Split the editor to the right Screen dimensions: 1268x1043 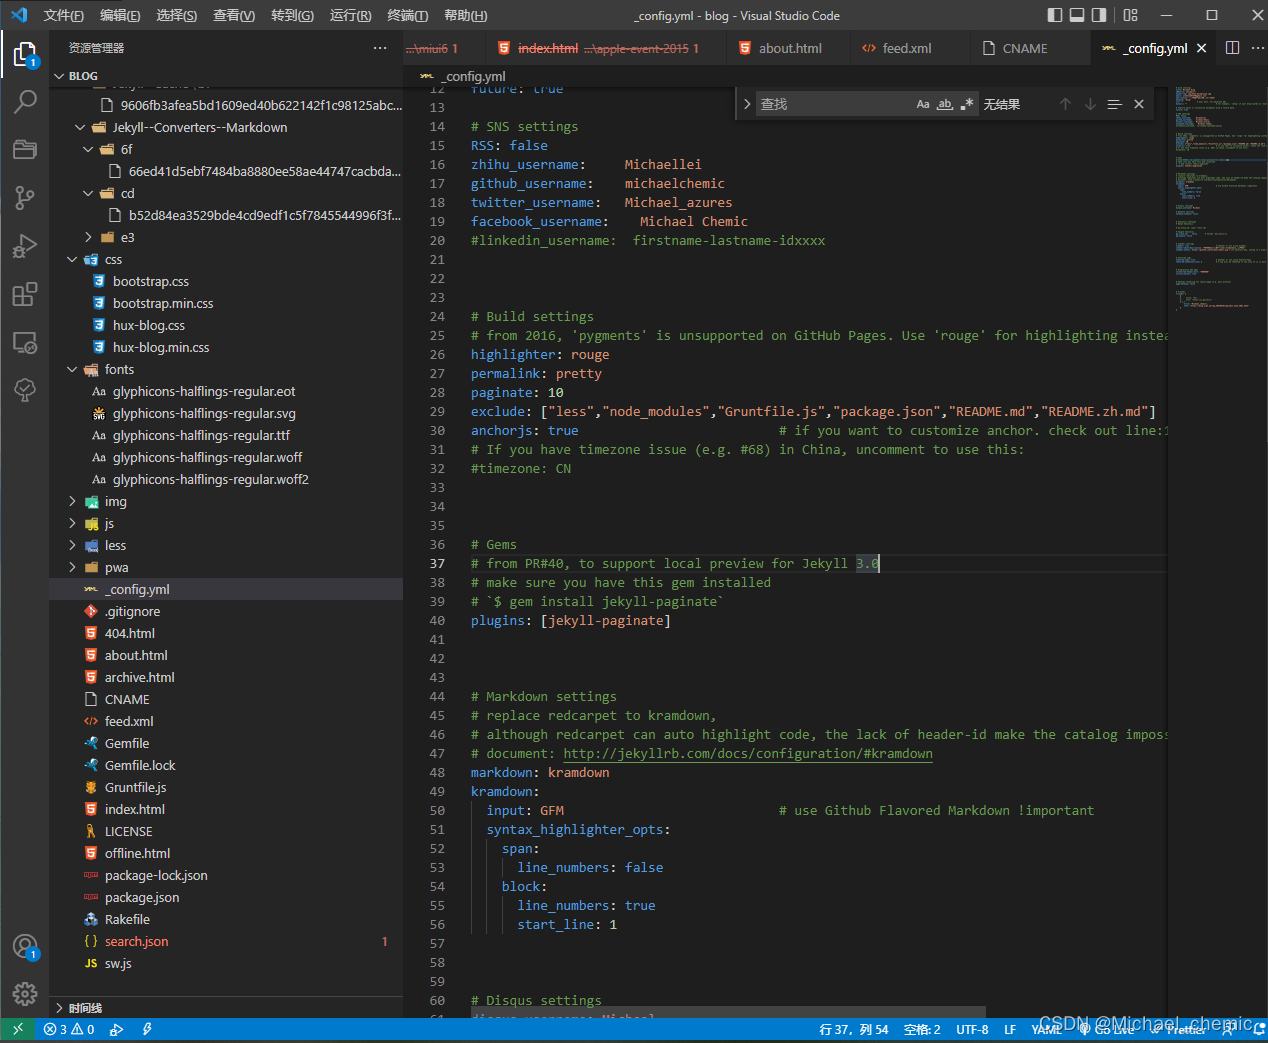pyautogui.click(x=1232, y=48)
